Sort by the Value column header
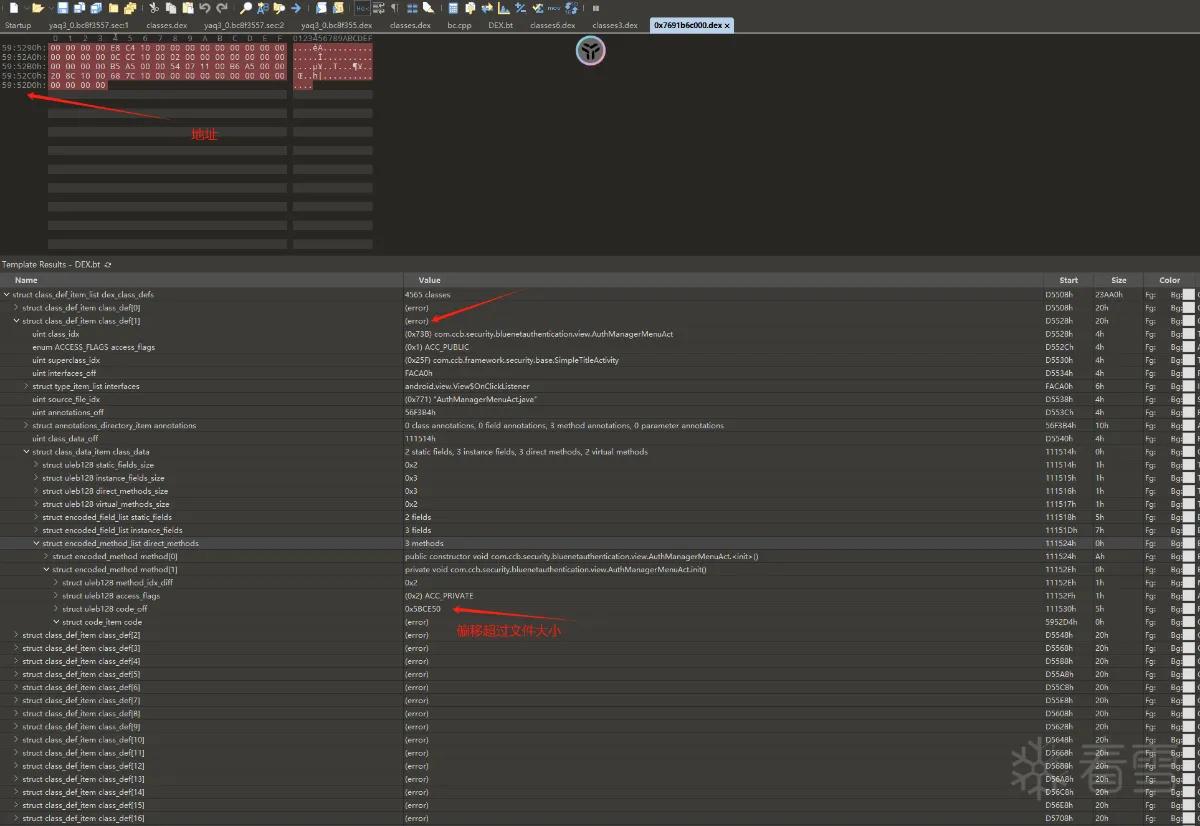Viewport: 1200px width, 826px height. pos(724,280)
